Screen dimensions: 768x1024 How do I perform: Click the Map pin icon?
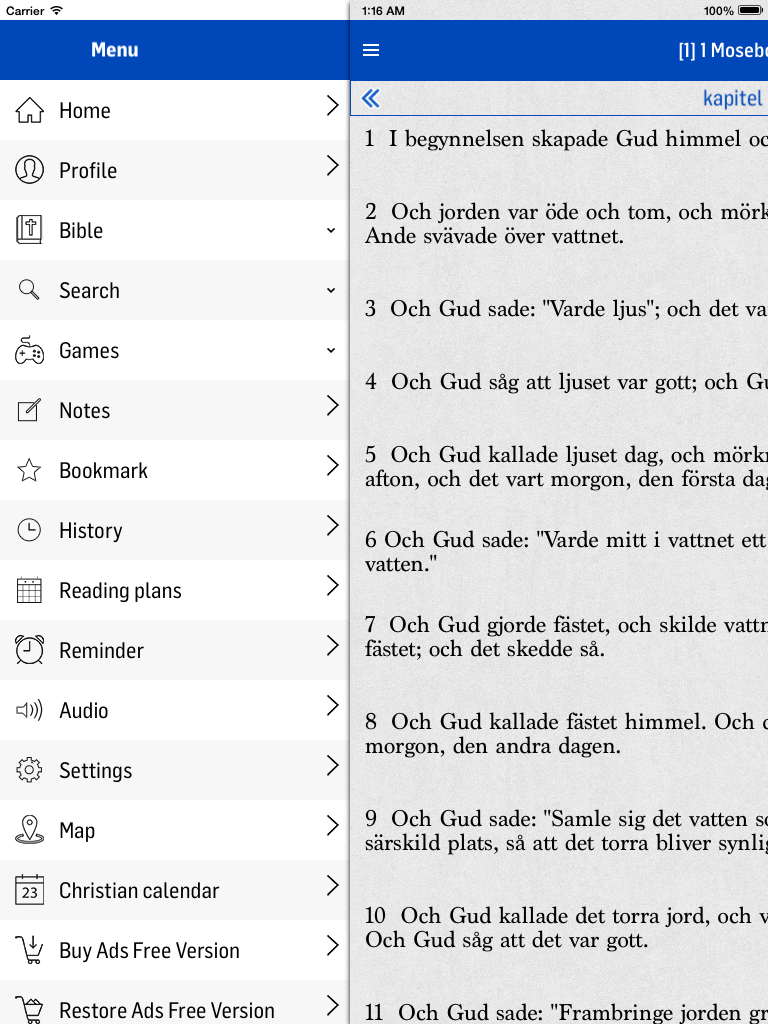click(x=30, y=830)
